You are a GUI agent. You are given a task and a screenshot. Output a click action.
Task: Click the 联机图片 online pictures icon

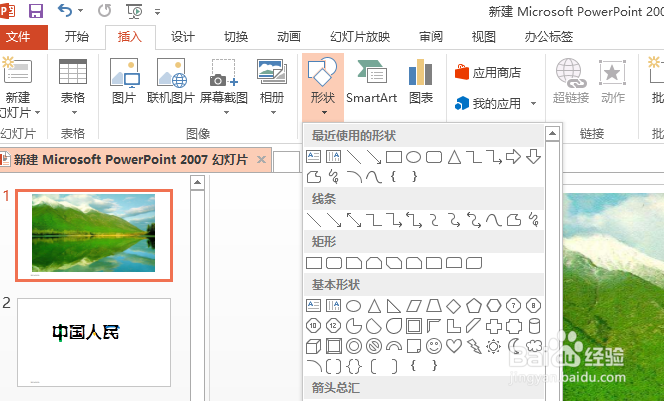click(172, 72)
